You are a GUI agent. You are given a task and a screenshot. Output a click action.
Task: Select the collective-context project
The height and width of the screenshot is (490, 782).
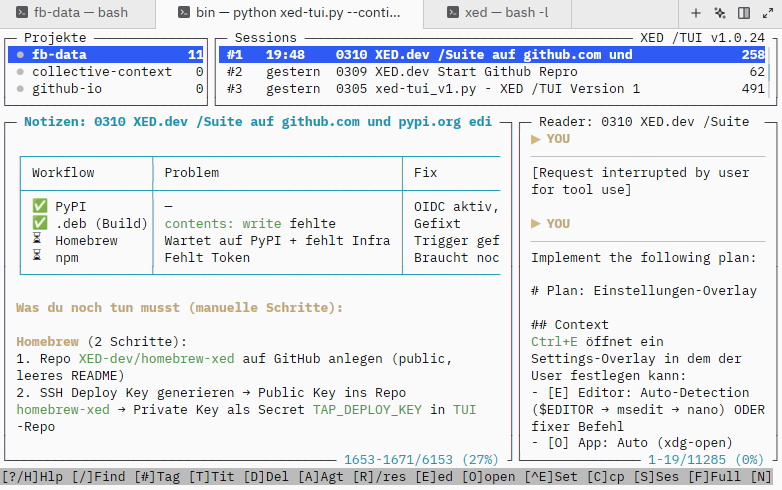(106, 71)
